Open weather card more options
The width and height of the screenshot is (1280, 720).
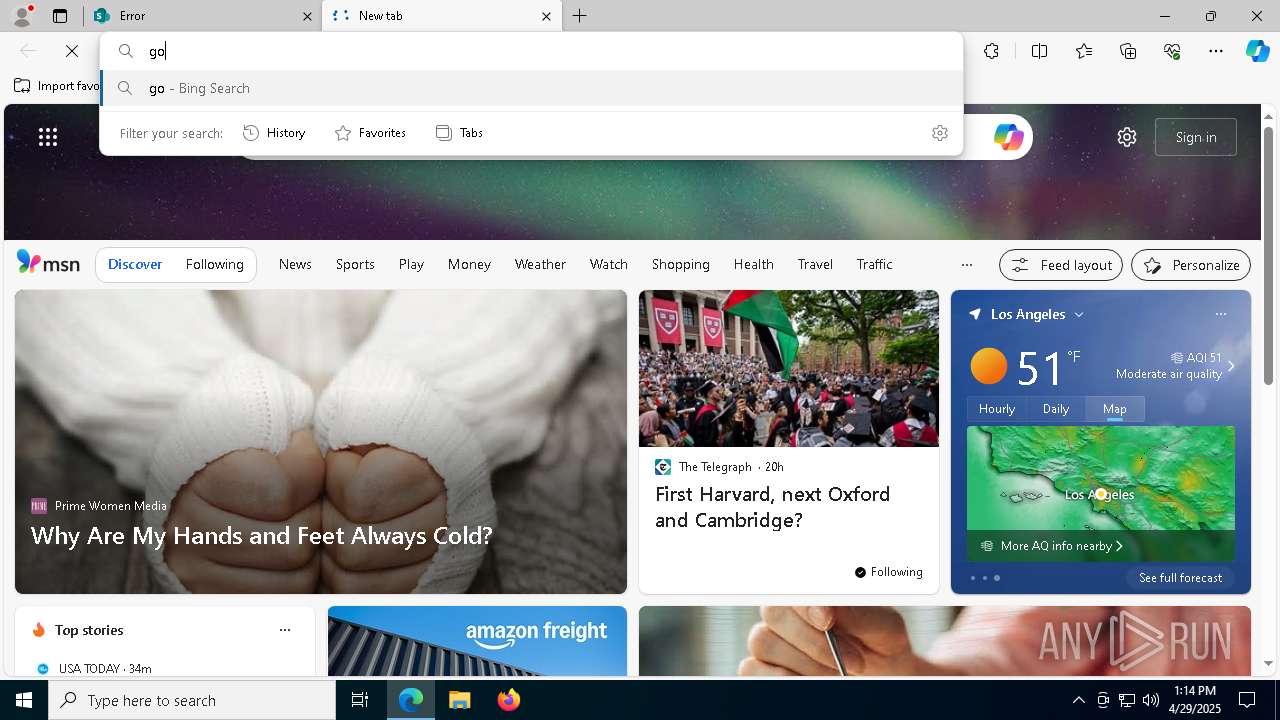(1220, 314)
